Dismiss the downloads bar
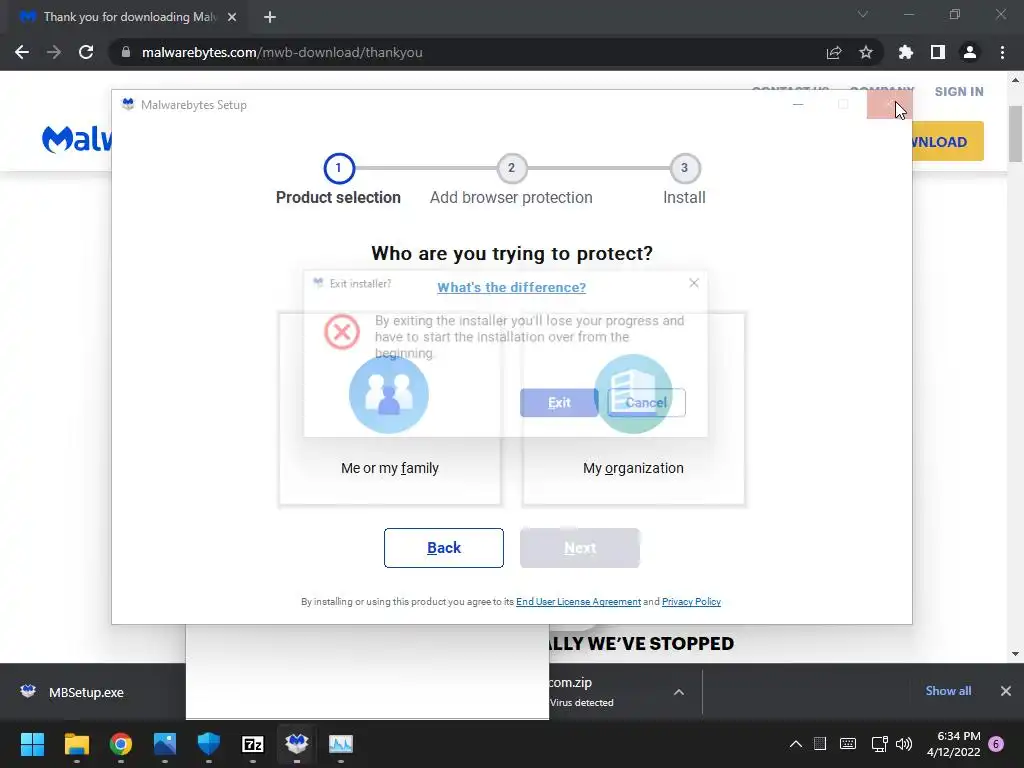 pos(1006,691)
